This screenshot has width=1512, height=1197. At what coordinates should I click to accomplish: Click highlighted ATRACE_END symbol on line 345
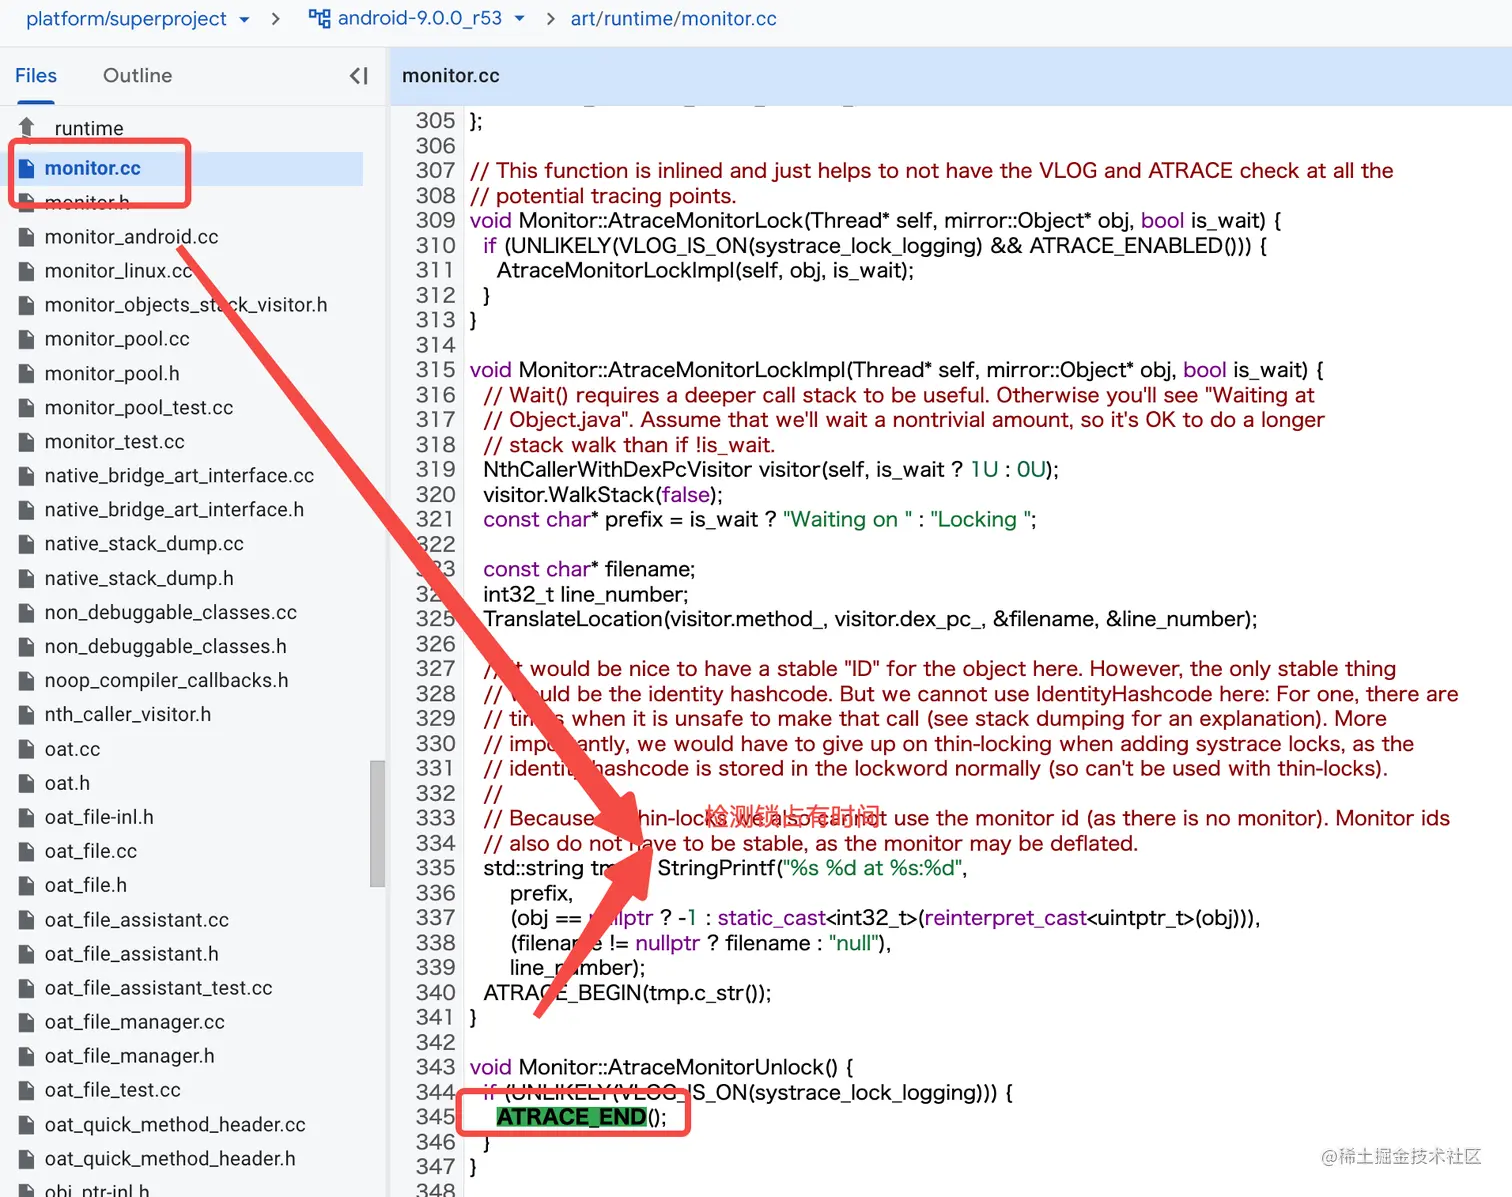pyautogui.click(x=571, y=1117)
